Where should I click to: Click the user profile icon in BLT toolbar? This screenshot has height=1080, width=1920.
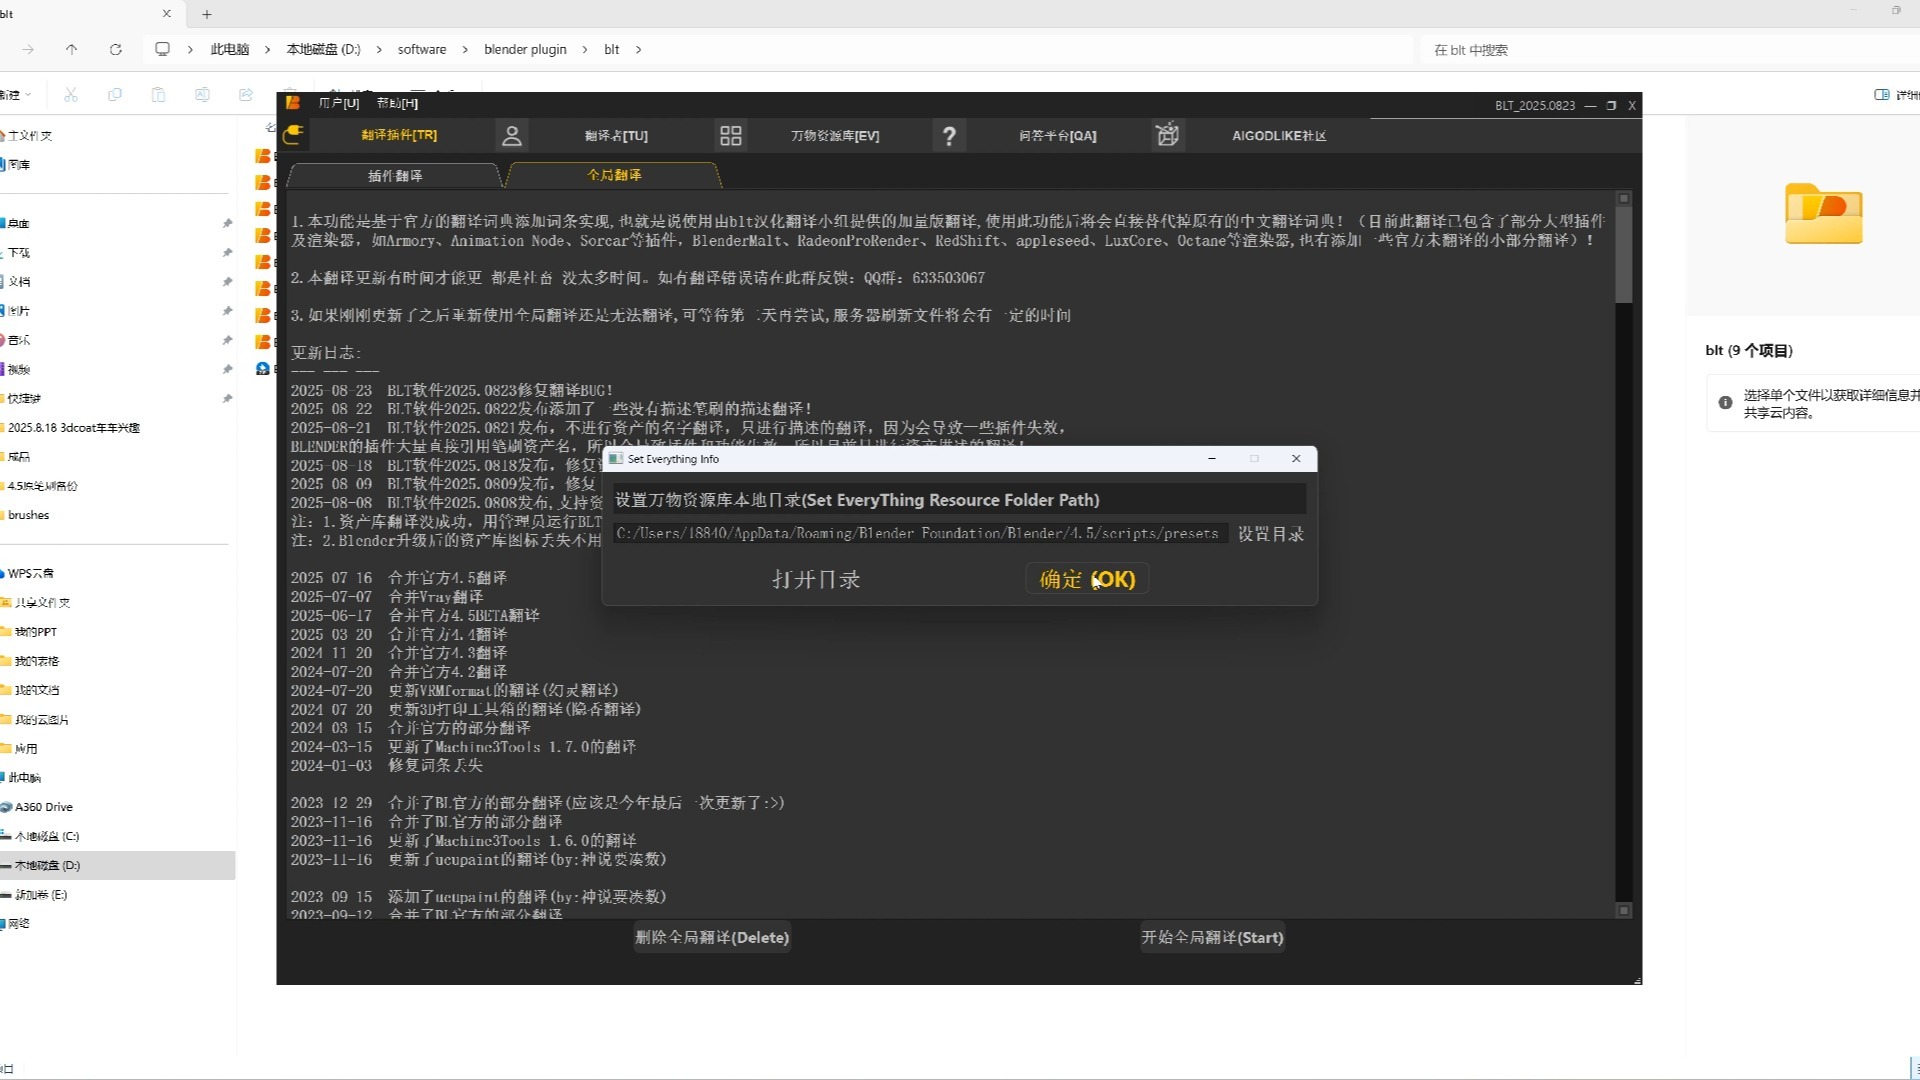512,135
